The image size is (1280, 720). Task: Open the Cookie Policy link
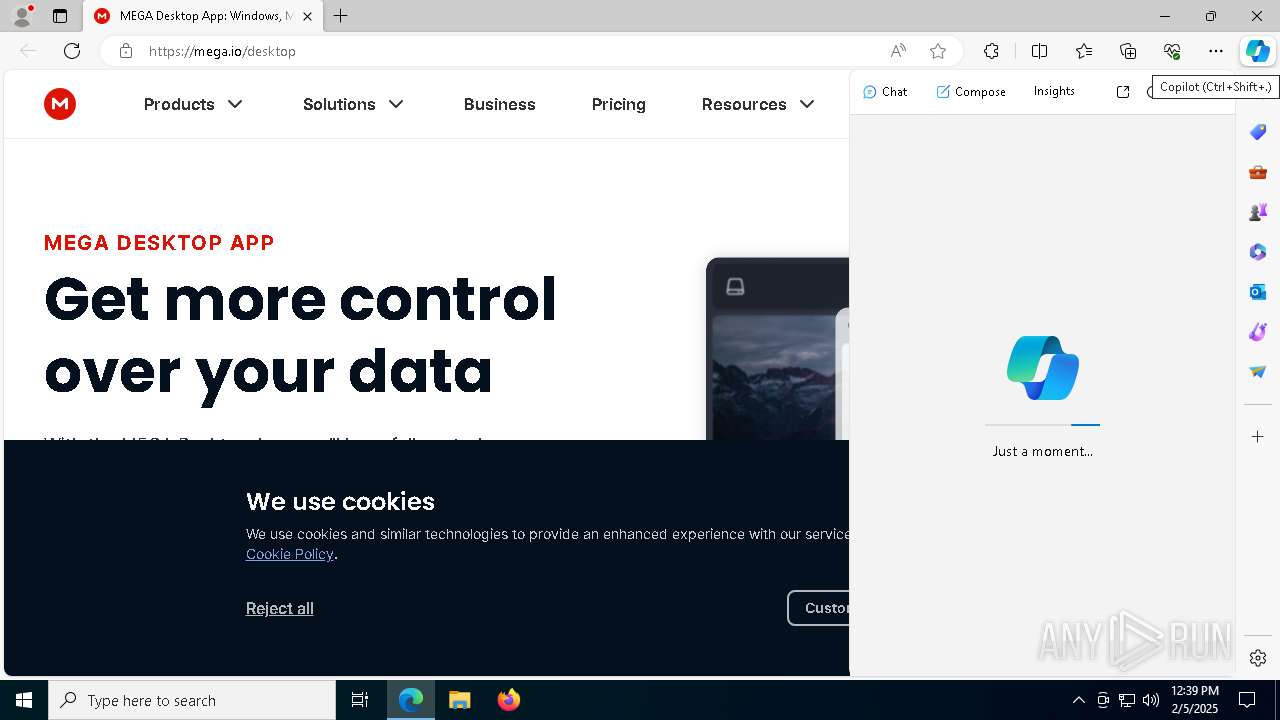click(290, 554)
